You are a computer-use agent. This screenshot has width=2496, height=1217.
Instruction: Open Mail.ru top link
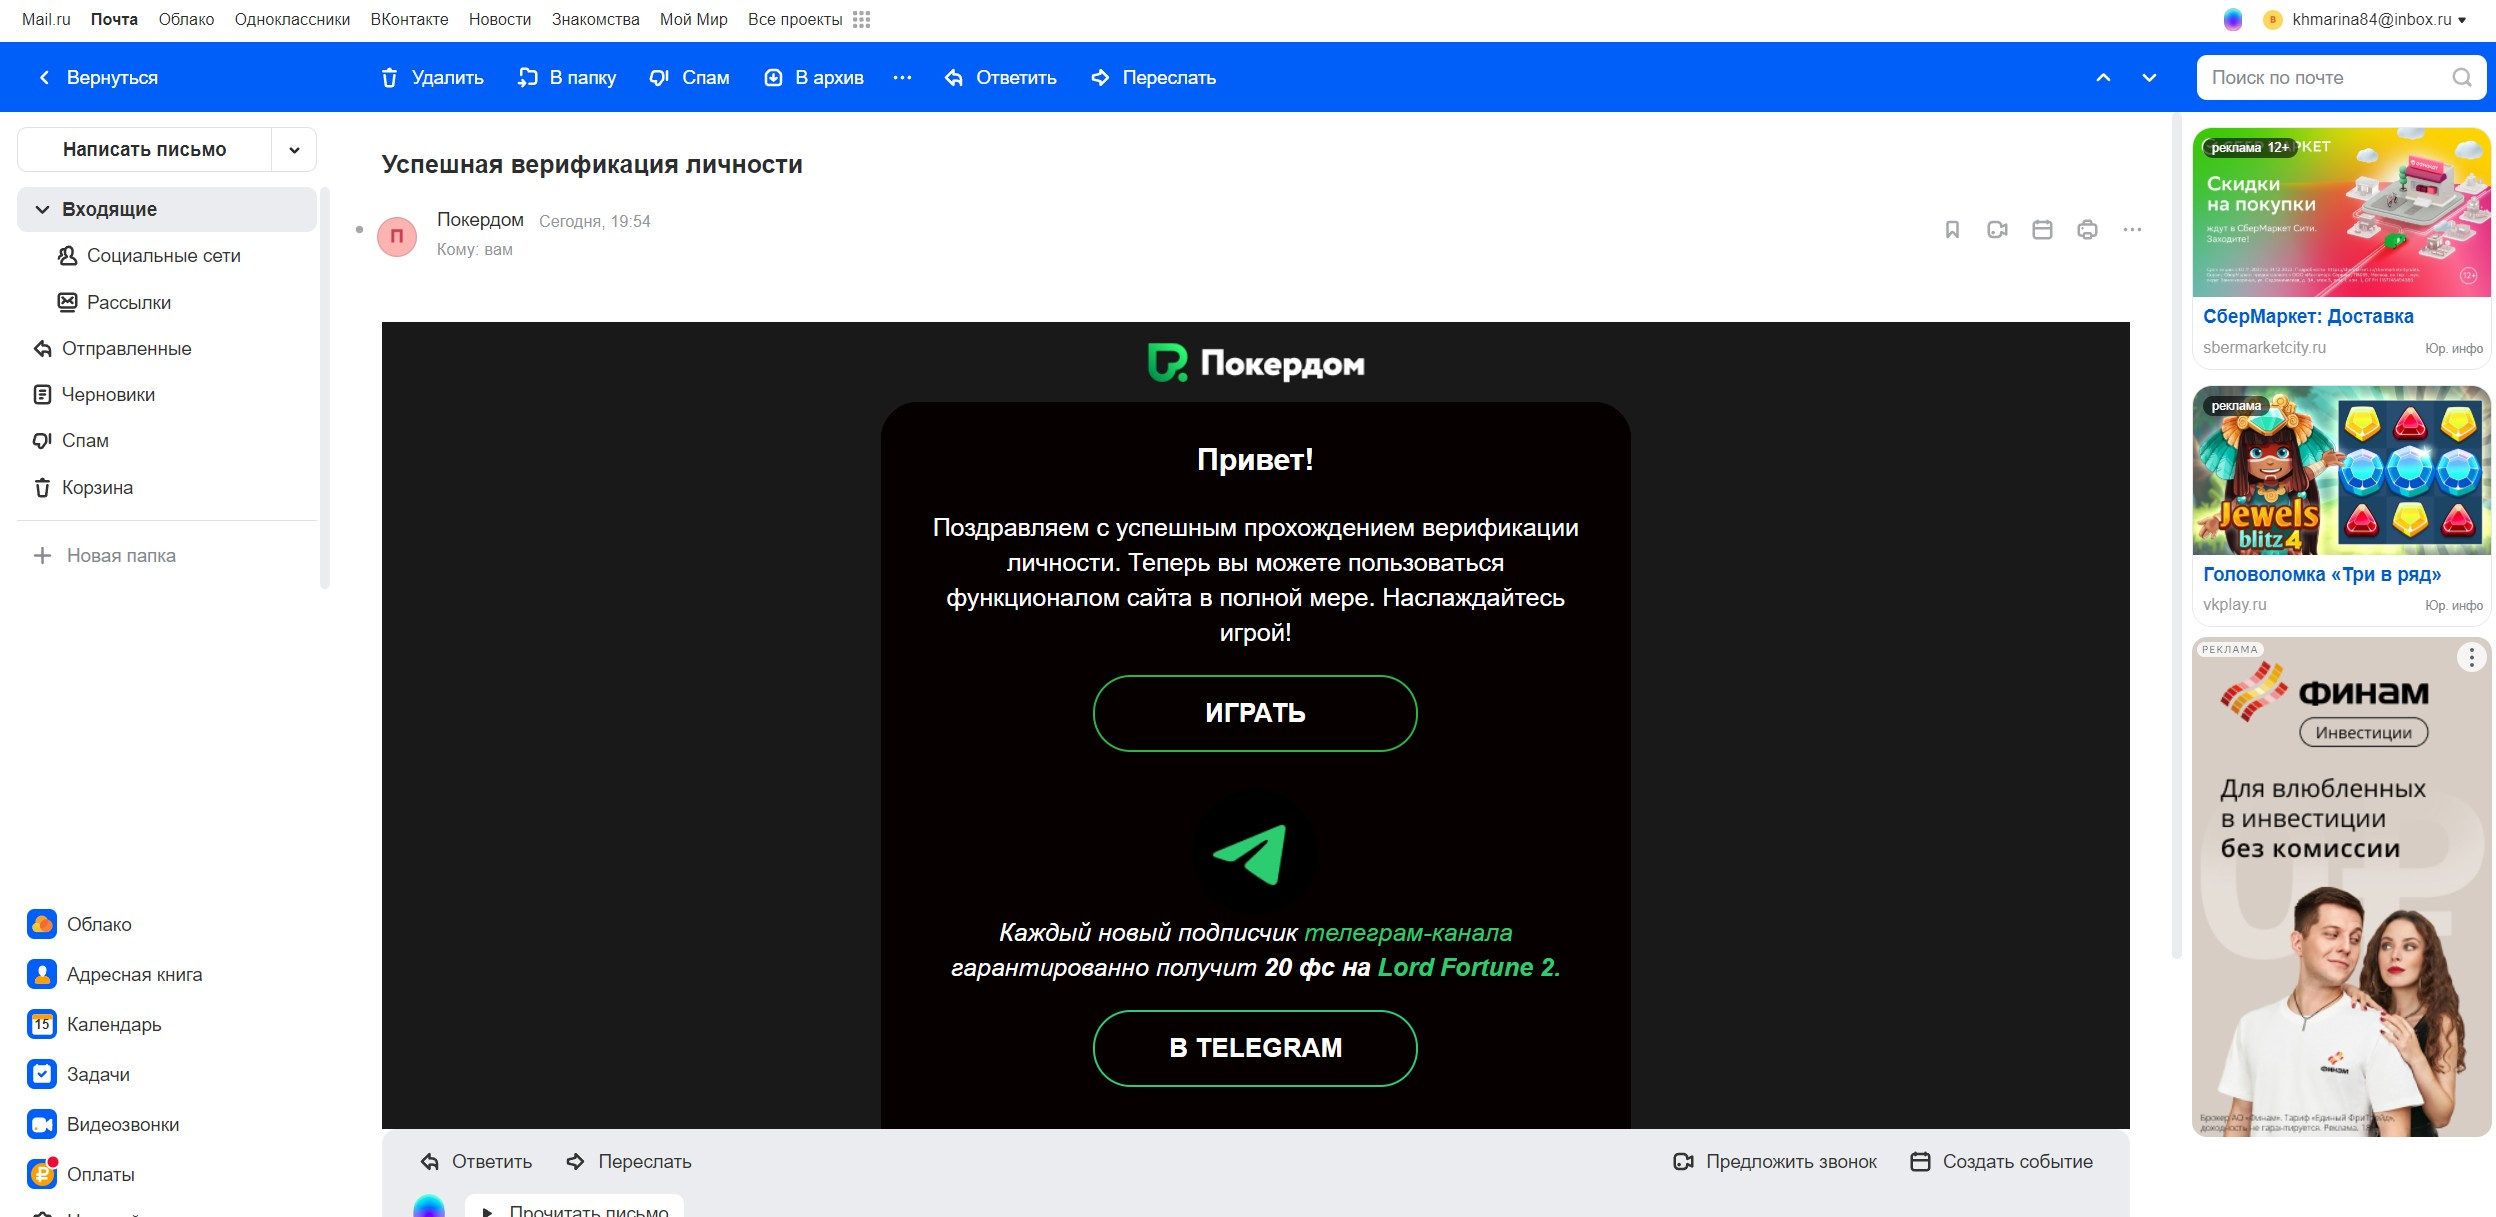(x=46, y=19)
